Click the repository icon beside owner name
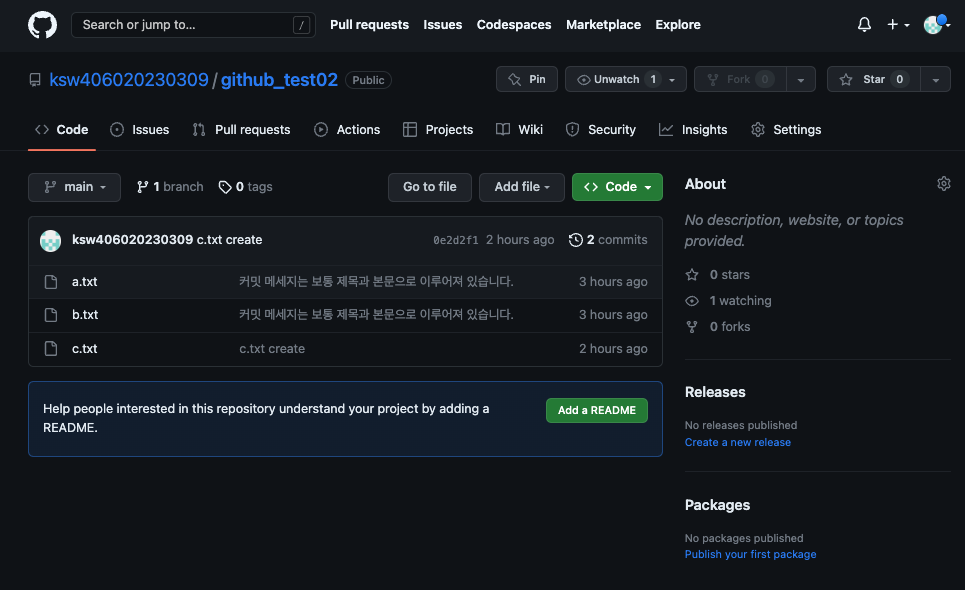 [x=35, y=80]
